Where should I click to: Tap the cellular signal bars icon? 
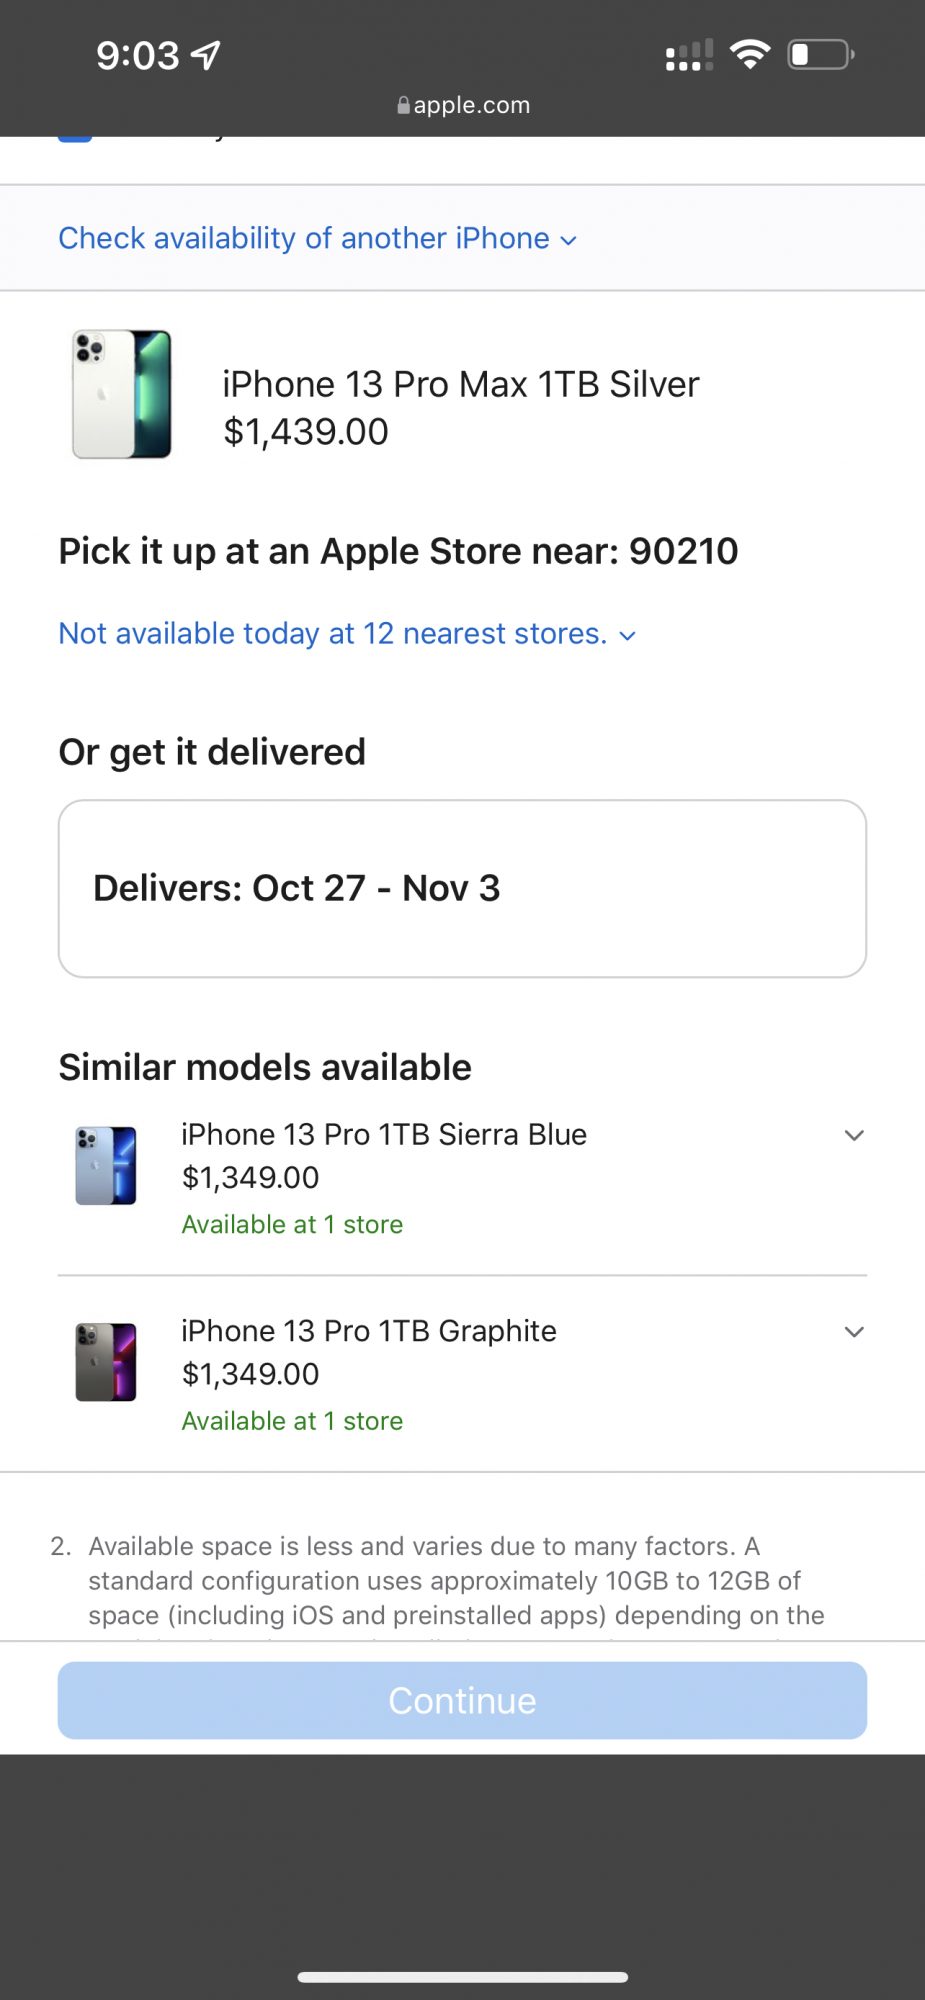click(689, 55)
